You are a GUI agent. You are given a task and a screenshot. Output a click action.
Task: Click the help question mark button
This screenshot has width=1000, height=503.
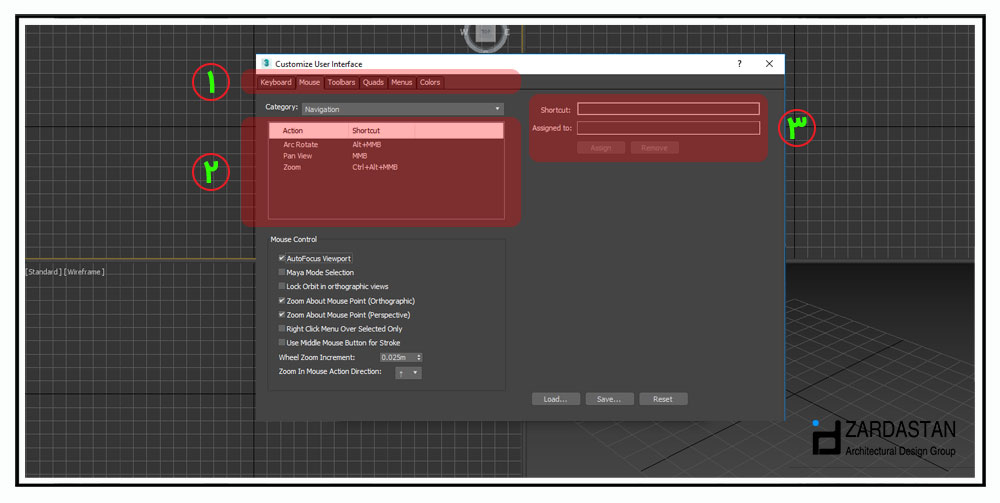pyautogui.click(x=739, y=64)
